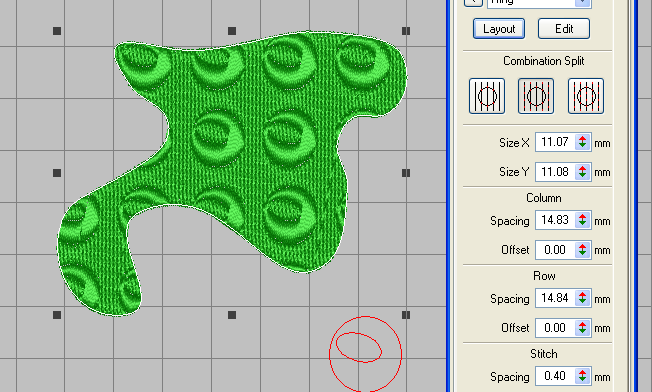Viewport: 652px width, 392px height.
Task: Click the Size Y stepper arrows
Action: (x=583, y=172)
